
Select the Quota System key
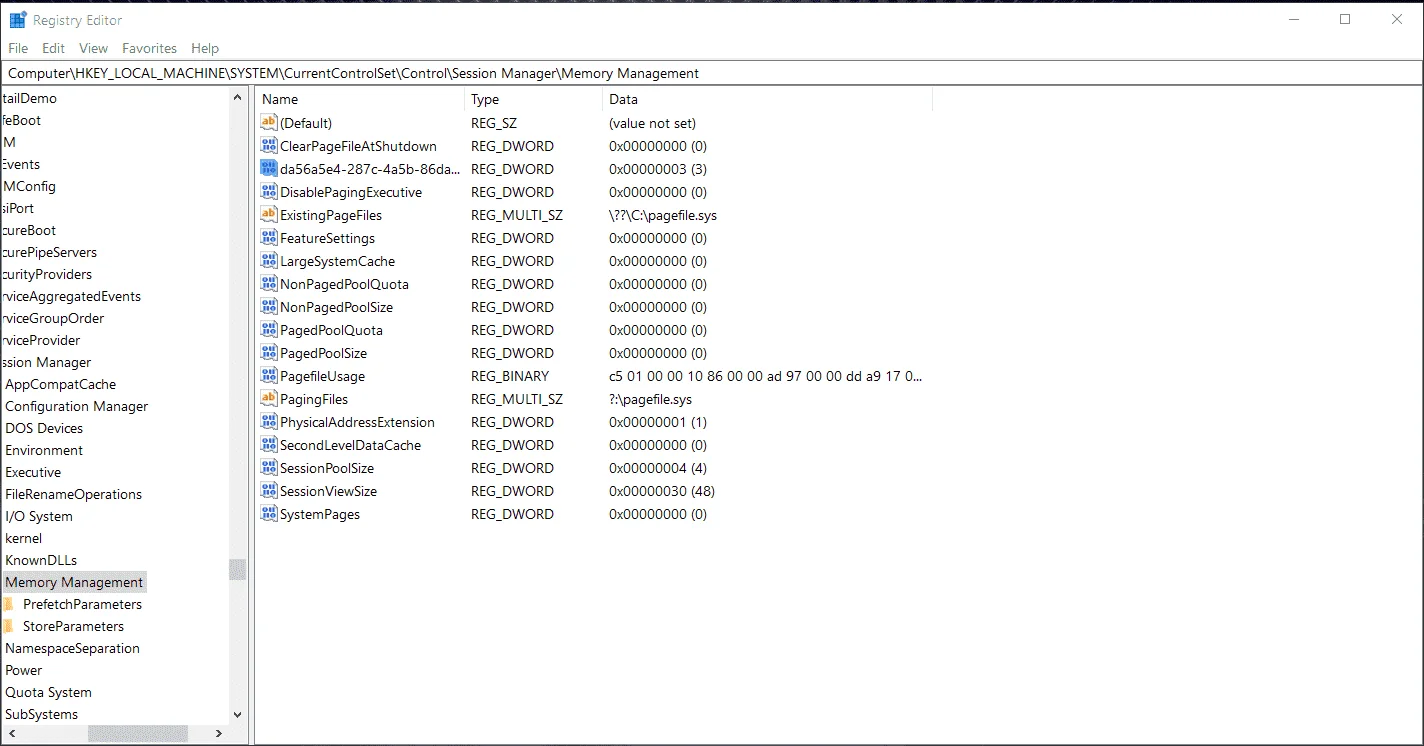tap(48, 692)
